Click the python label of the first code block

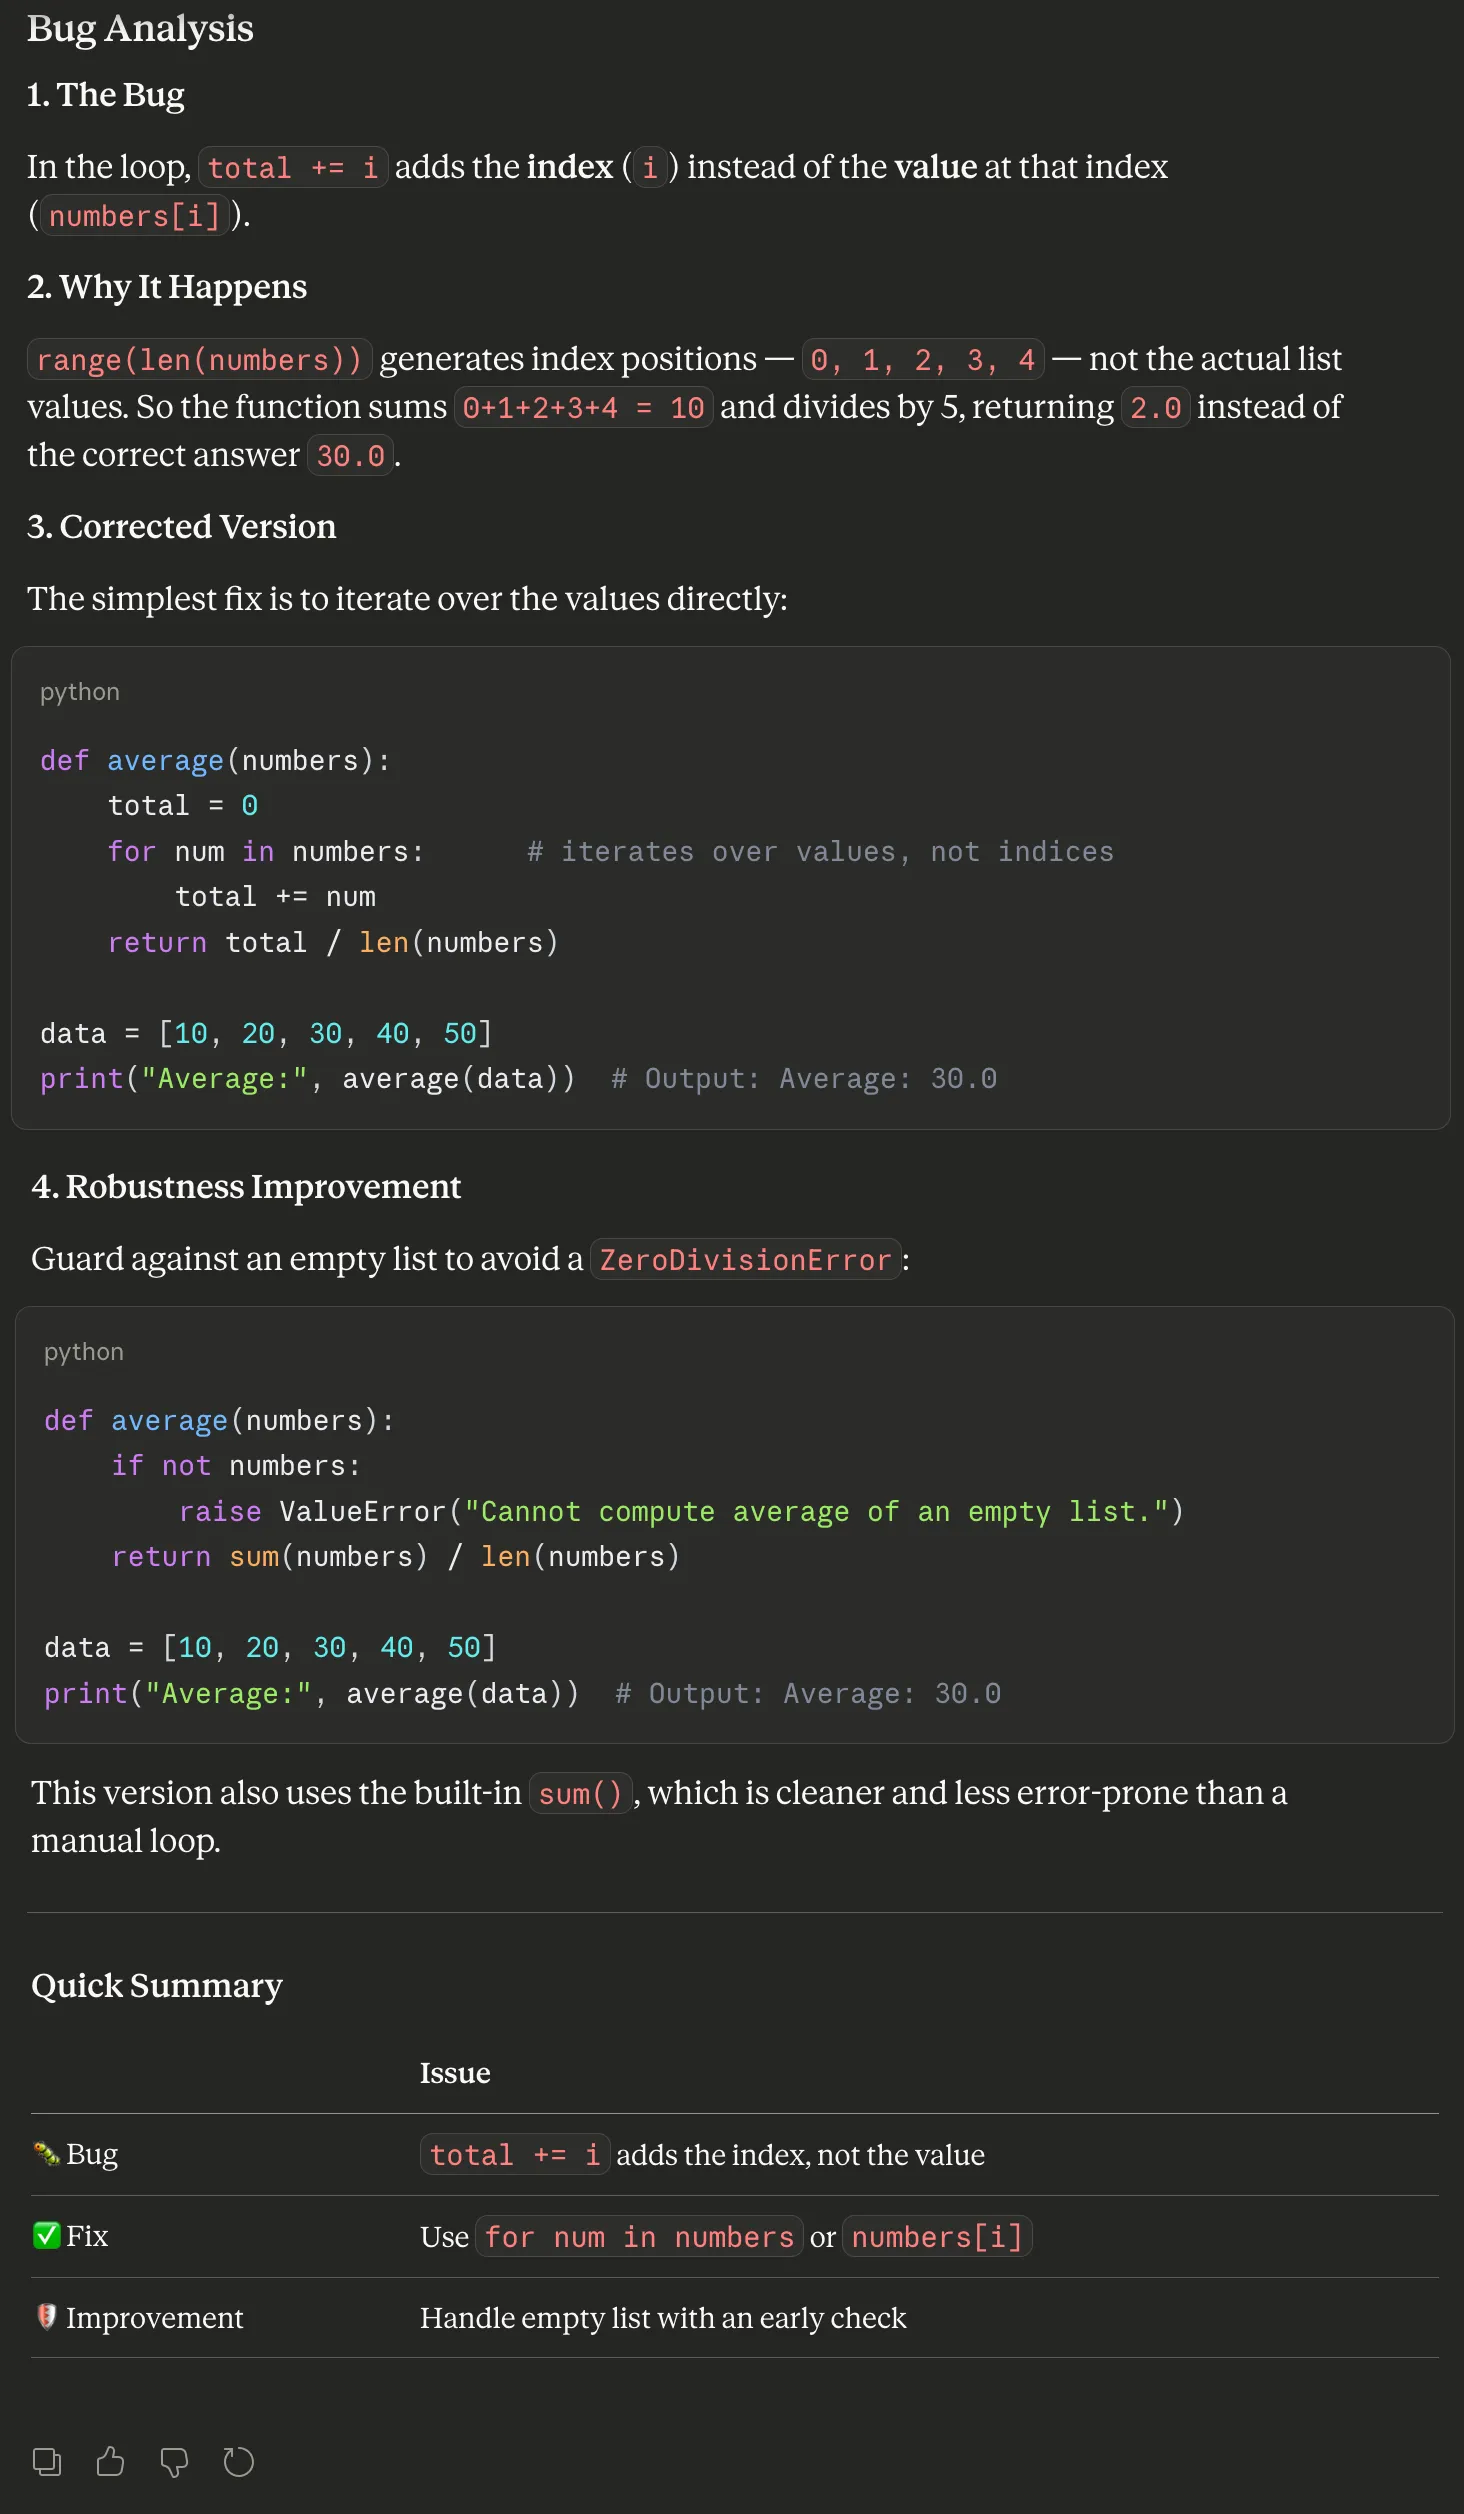[80, 692]
